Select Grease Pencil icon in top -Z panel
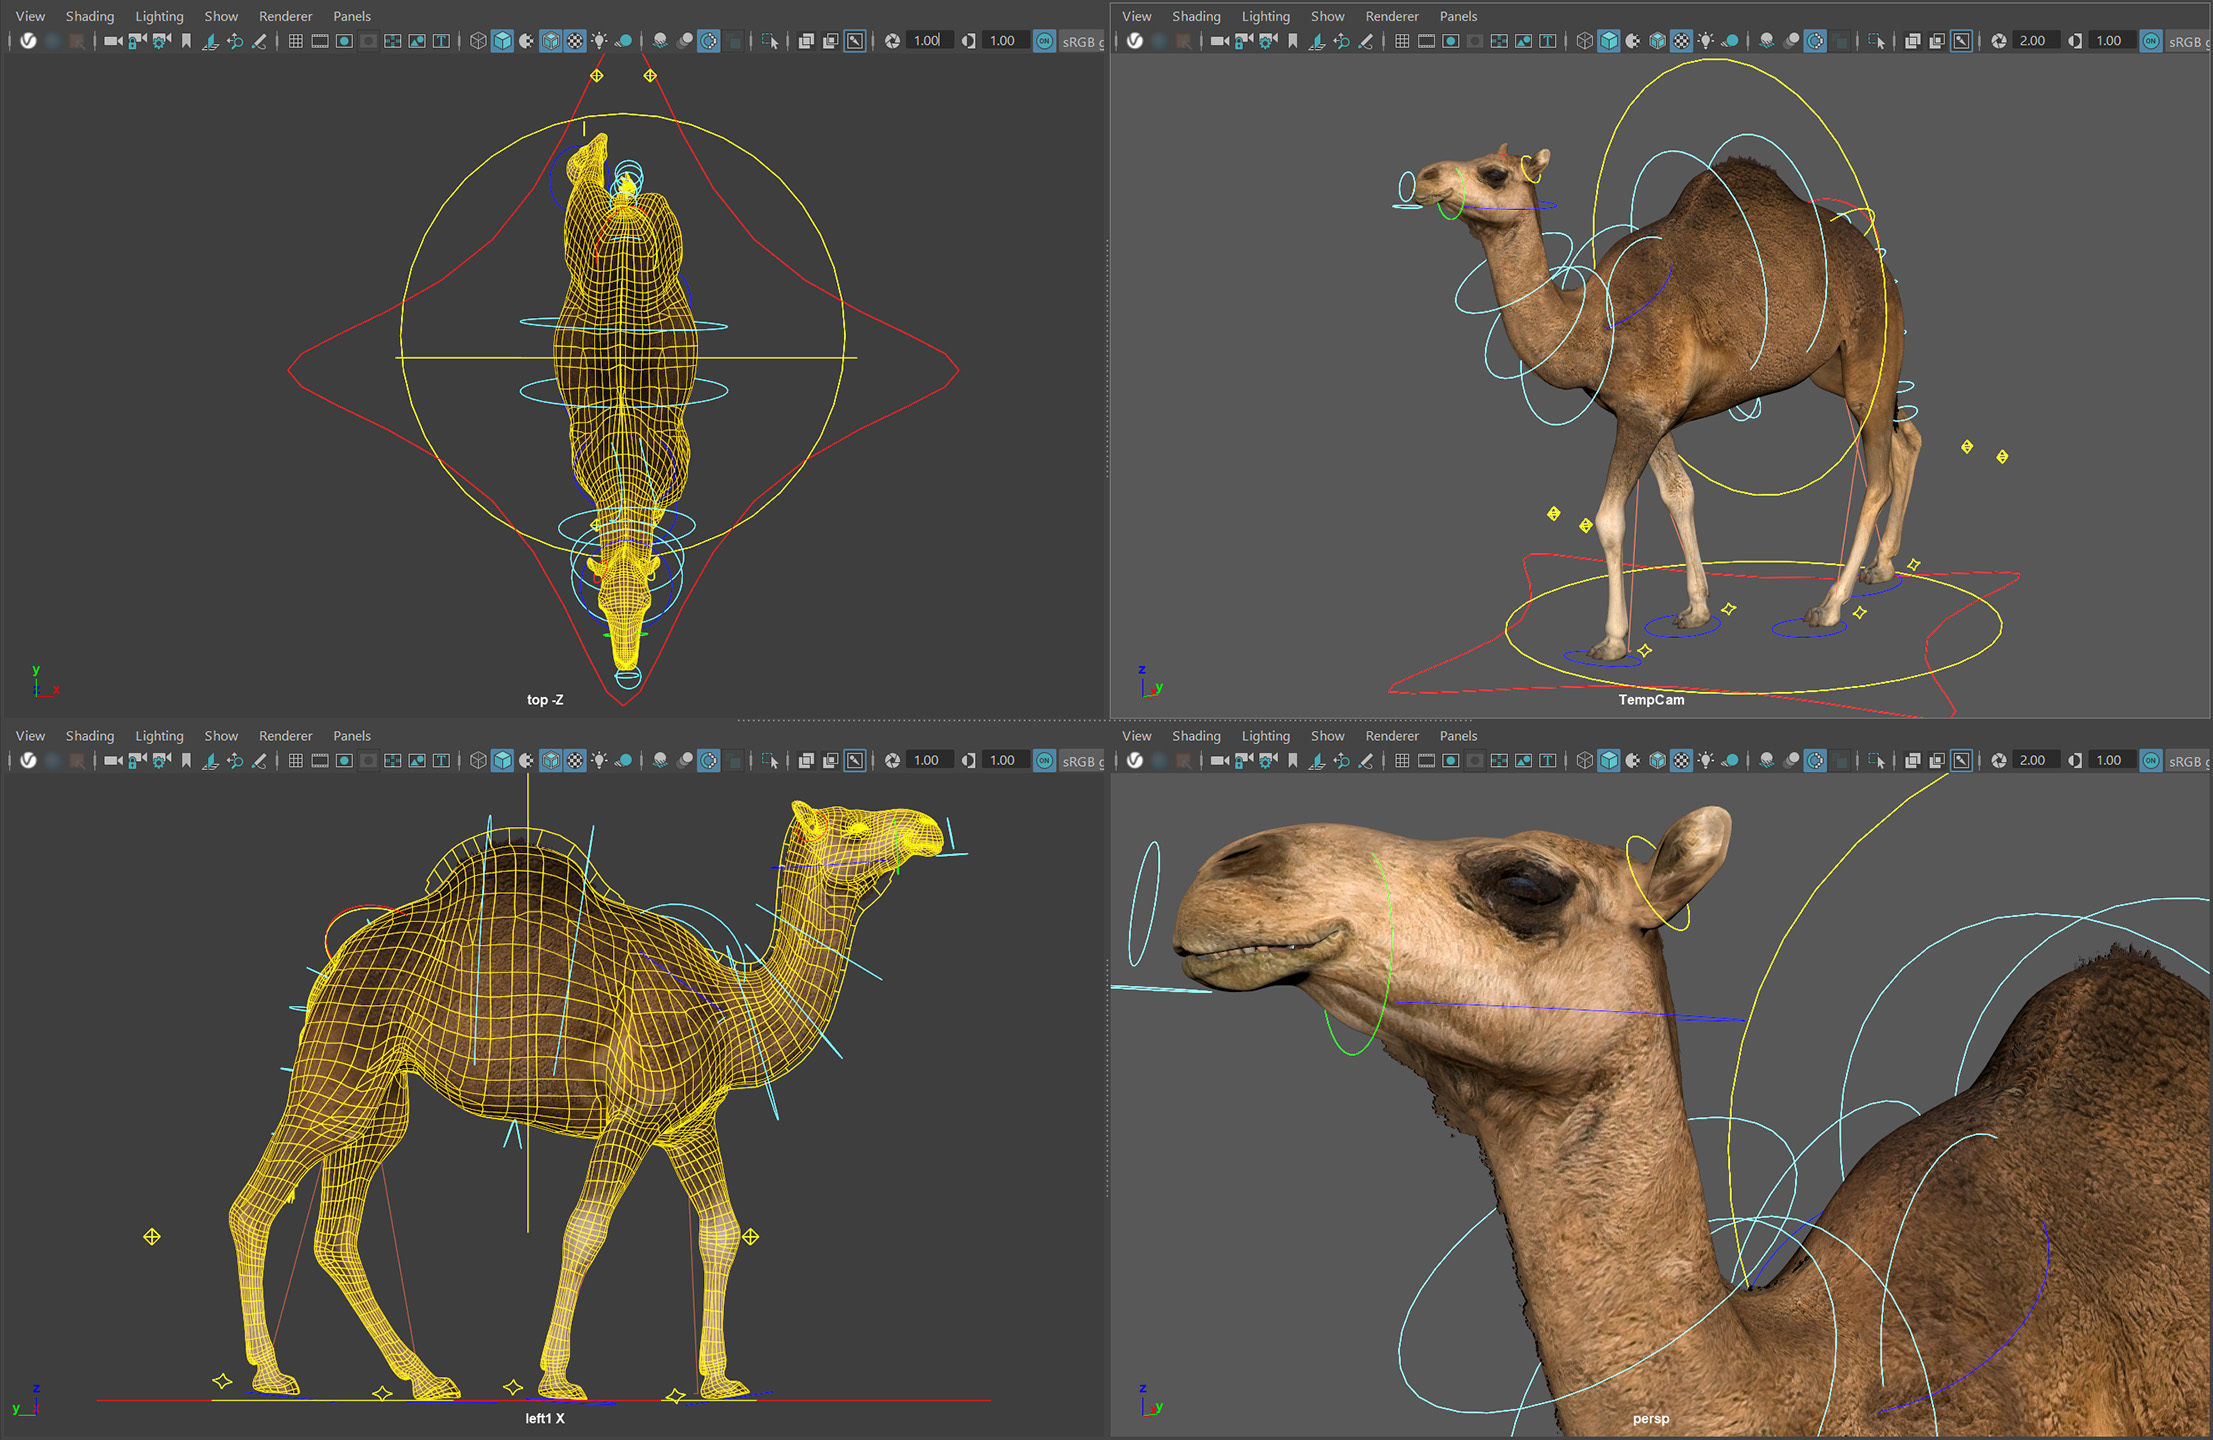This screenshot has height=1440, width=2213. click(259, 41)
